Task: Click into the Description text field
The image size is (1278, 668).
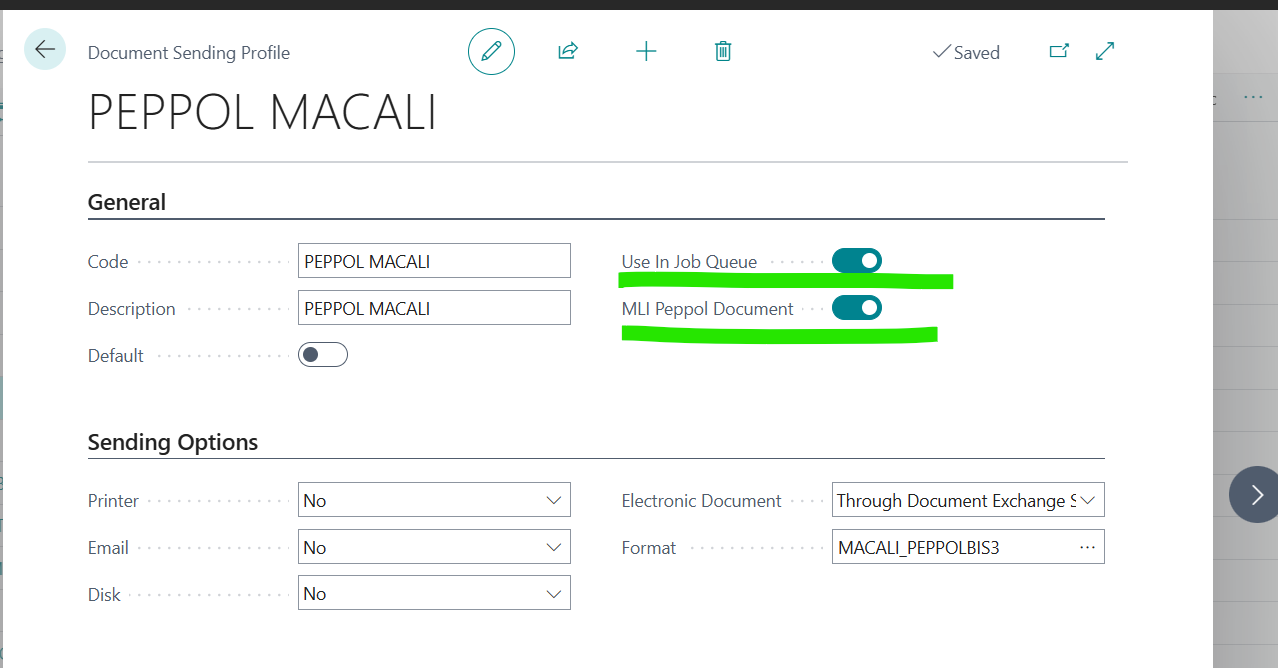Action: click(x=434, y=308)
